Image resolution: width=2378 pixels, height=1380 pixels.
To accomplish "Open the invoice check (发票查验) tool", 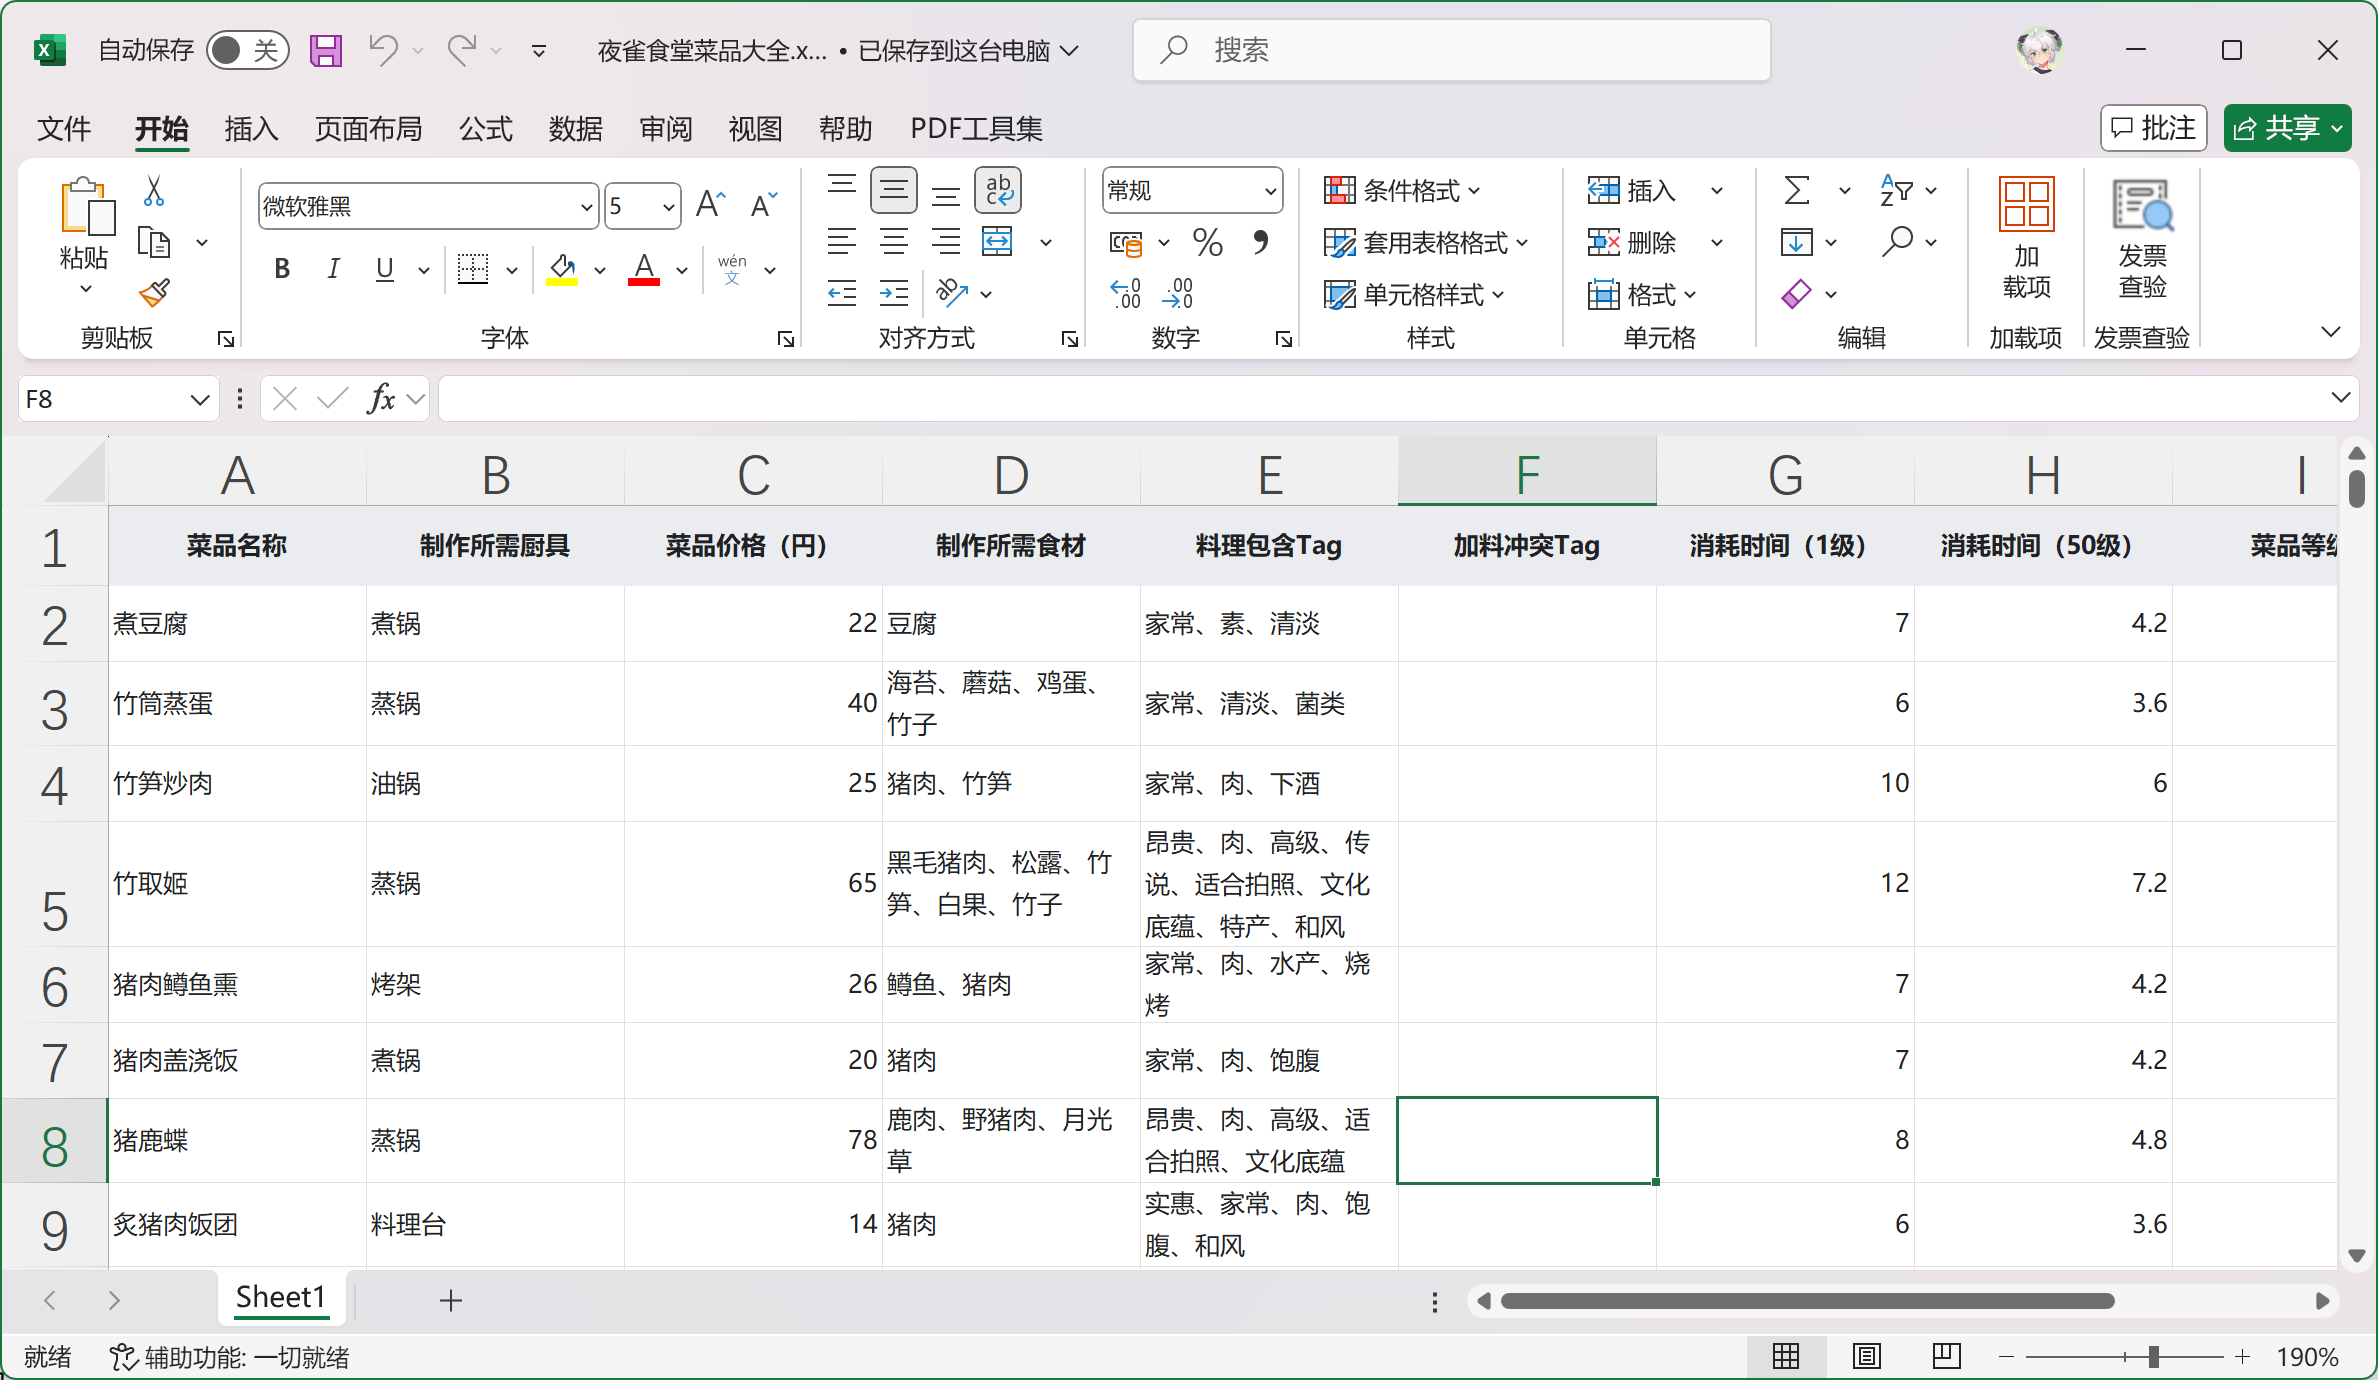I will [2142, 238].
